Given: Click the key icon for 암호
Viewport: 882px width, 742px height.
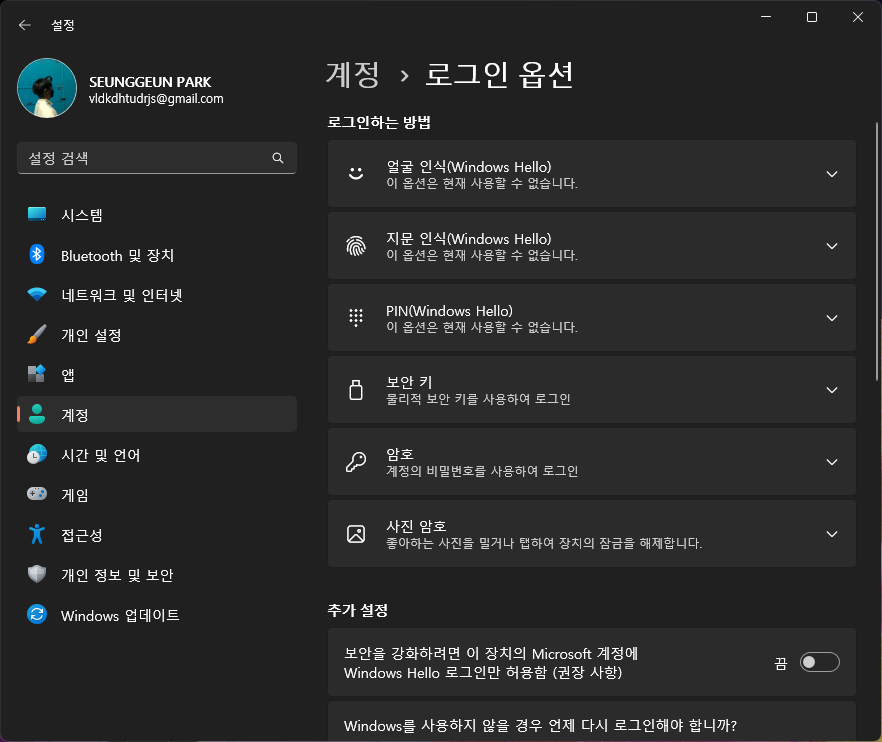Looking at the screenshot, I should (356, 462).
